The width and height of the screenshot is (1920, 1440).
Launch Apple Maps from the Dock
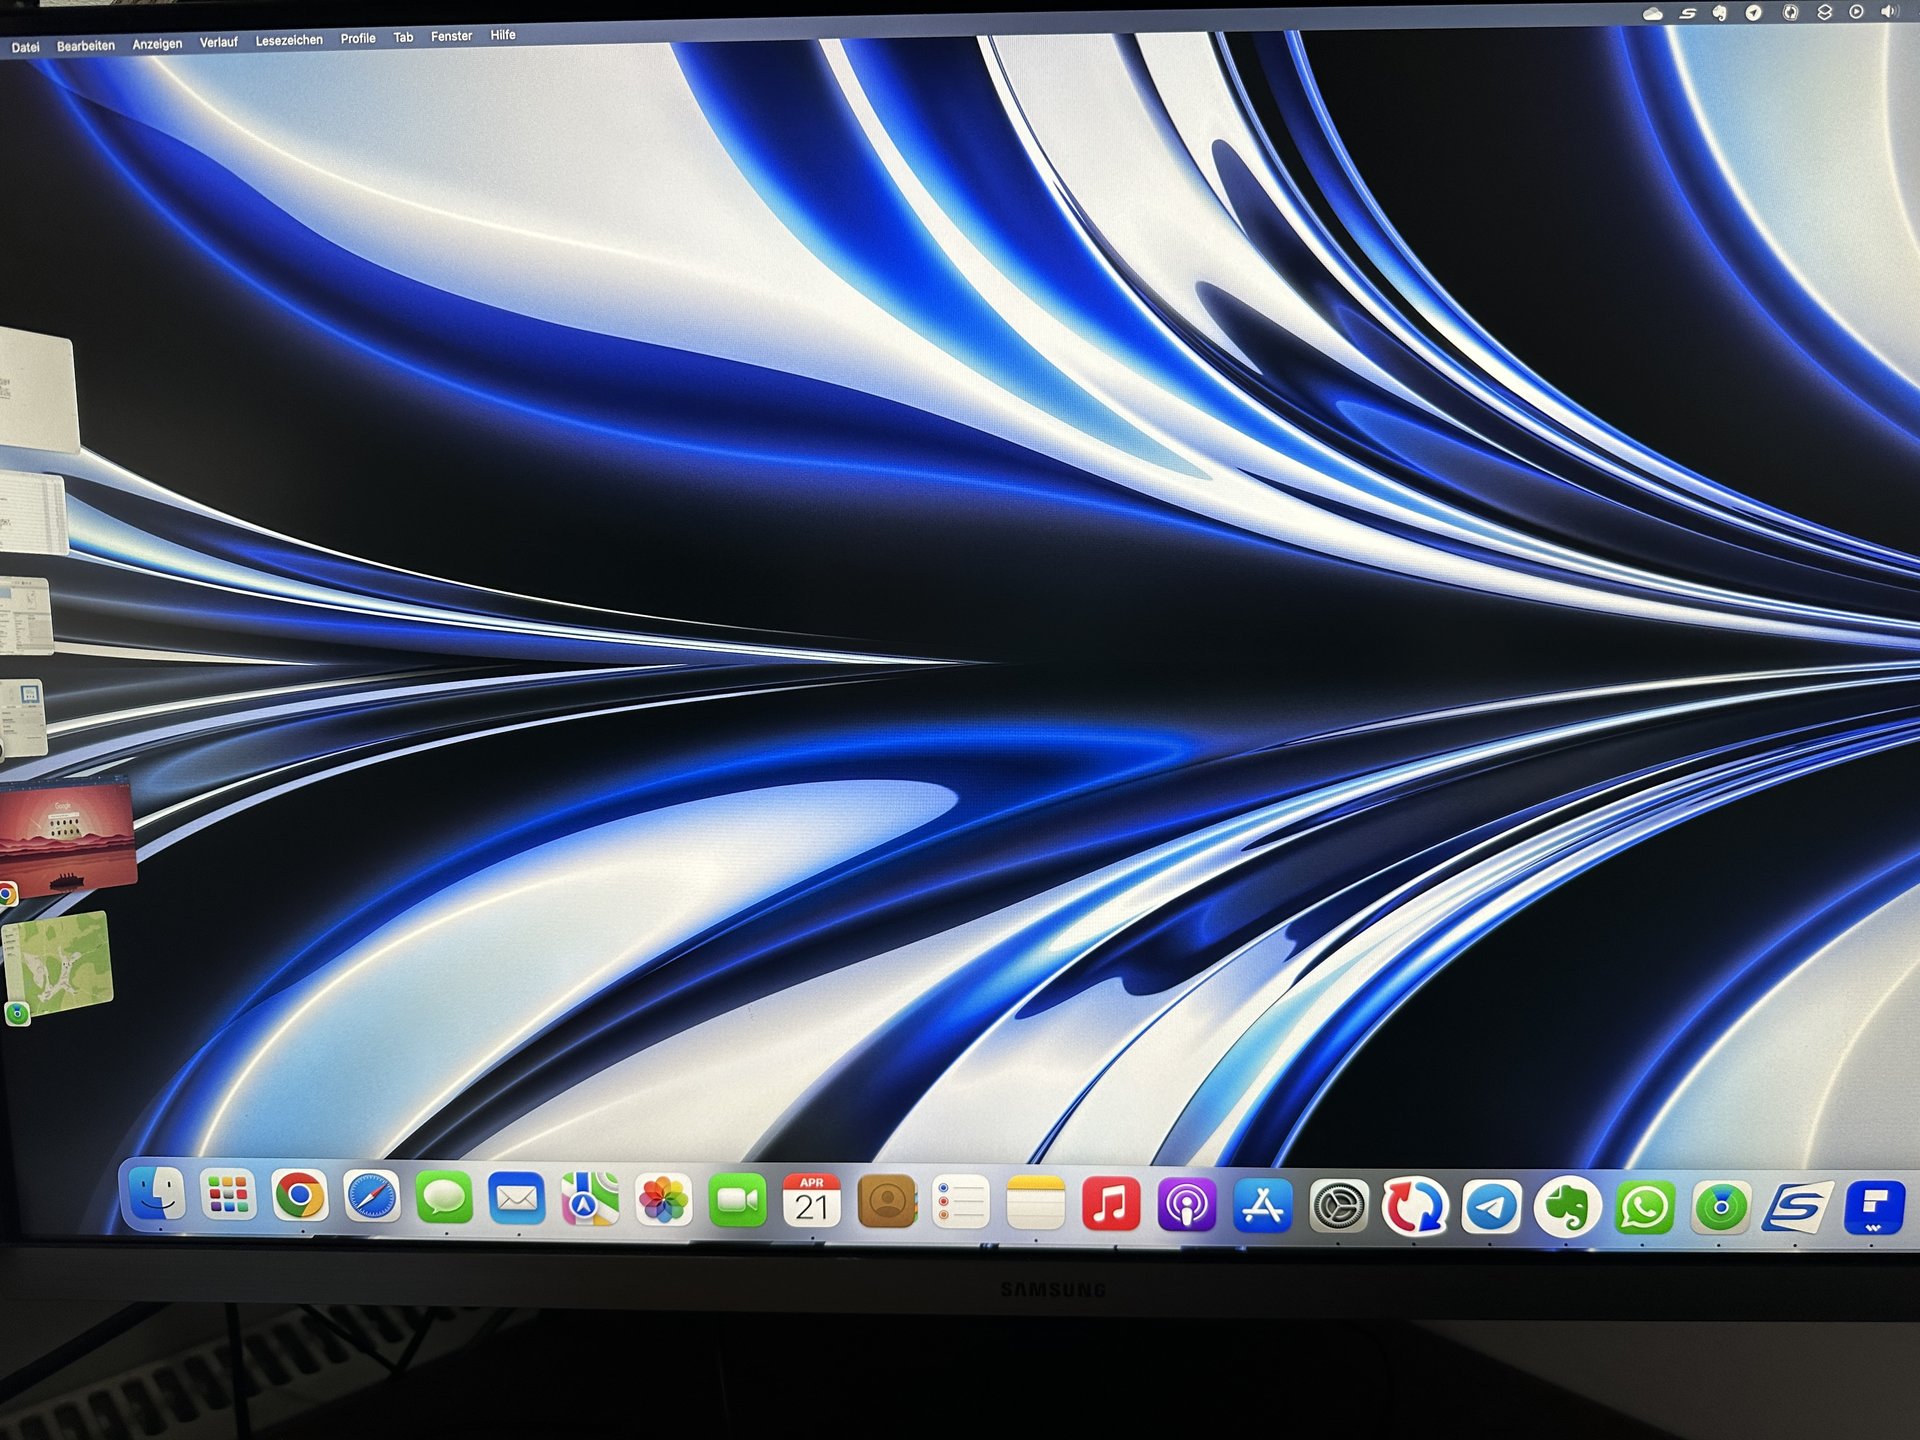590,1200
